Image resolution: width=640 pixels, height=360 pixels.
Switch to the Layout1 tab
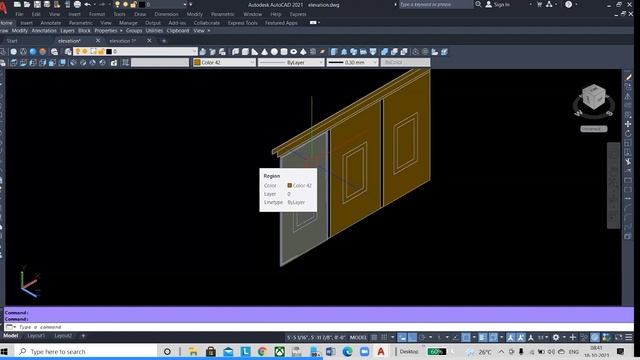click(36, 336)
